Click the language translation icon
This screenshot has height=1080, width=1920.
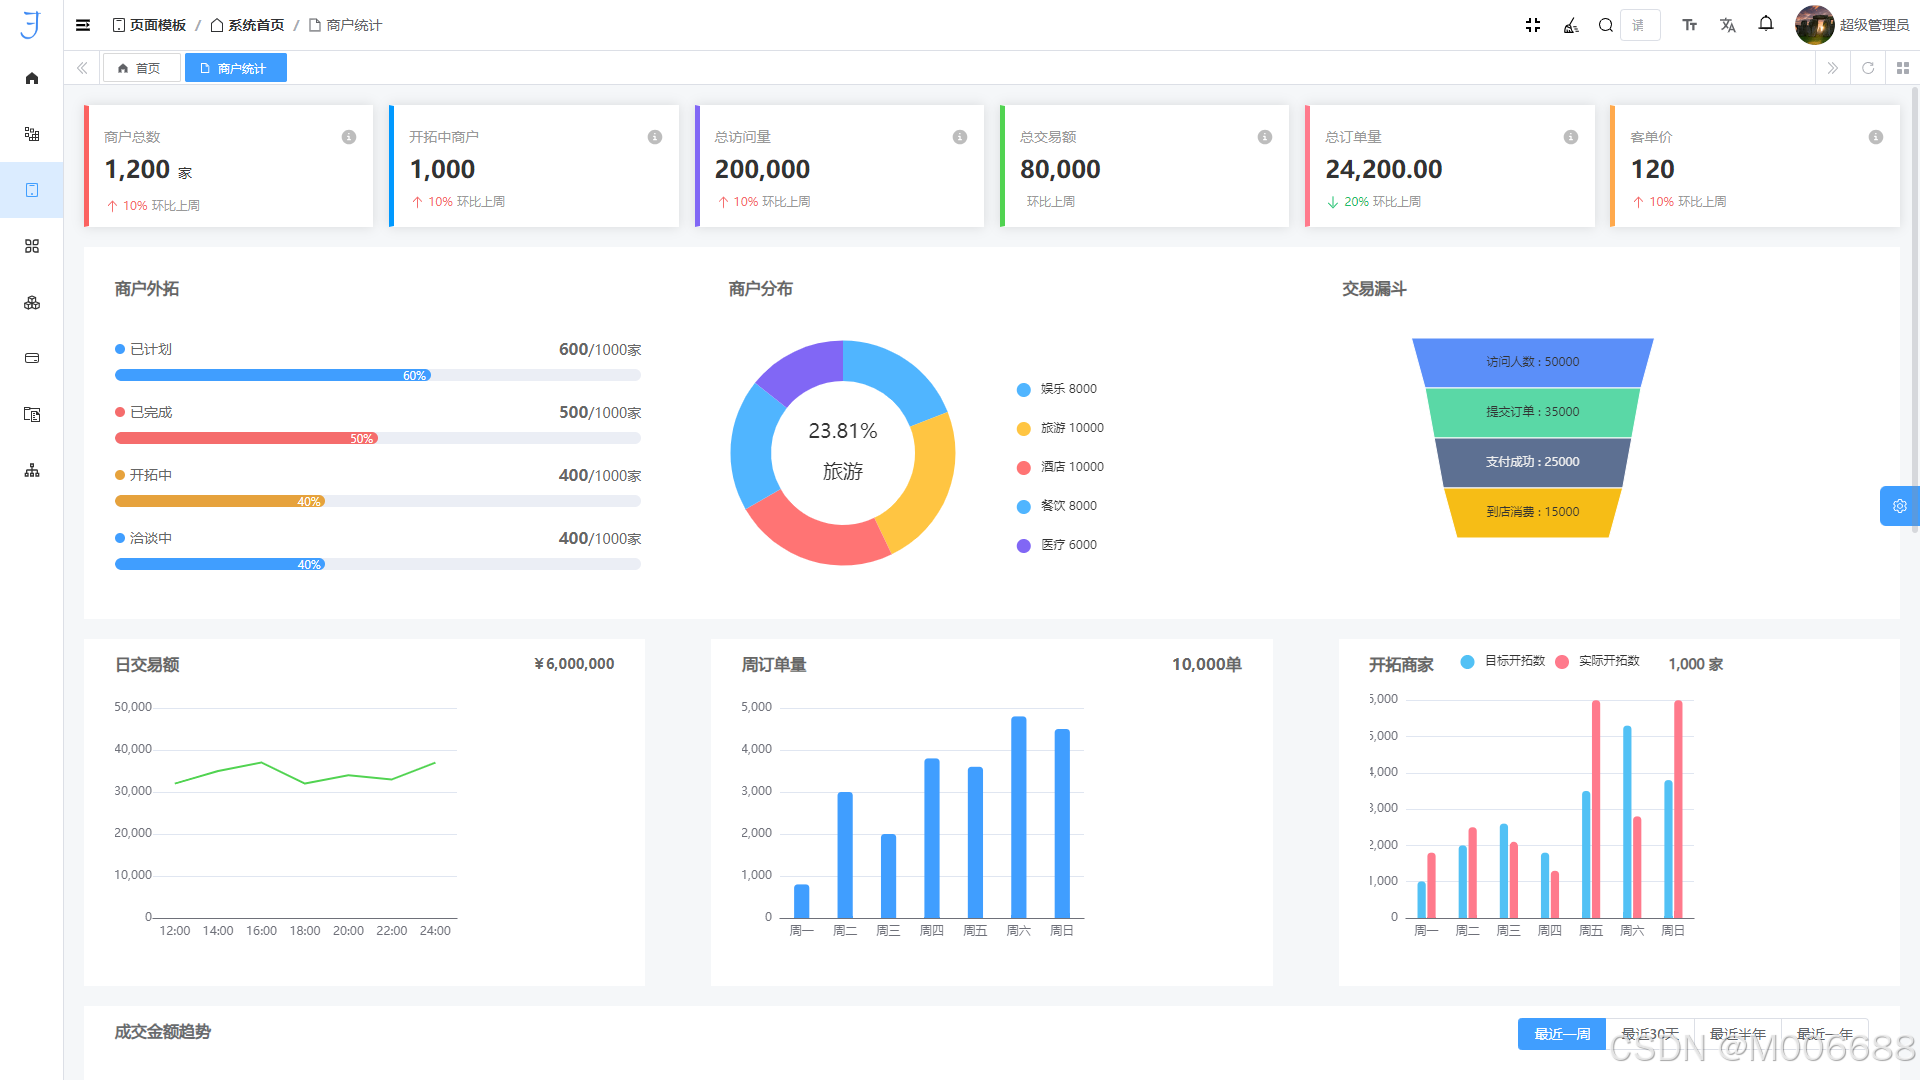point(1727,25)
